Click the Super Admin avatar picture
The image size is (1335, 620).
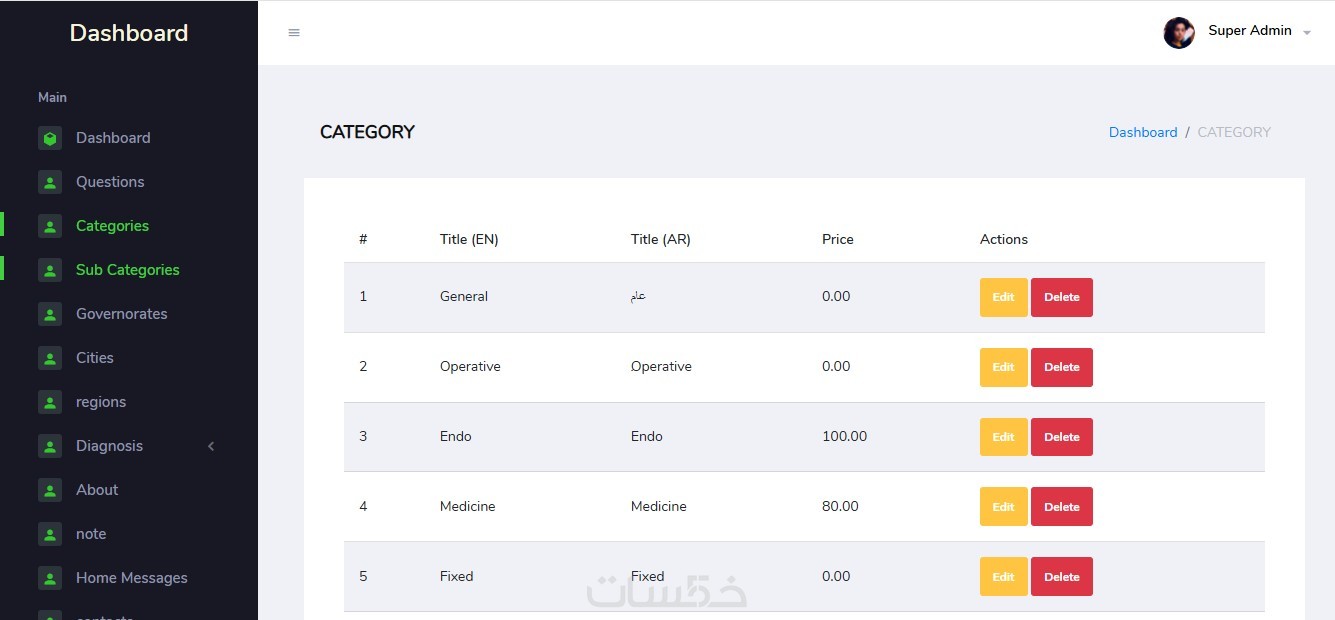pos(1179,32)
